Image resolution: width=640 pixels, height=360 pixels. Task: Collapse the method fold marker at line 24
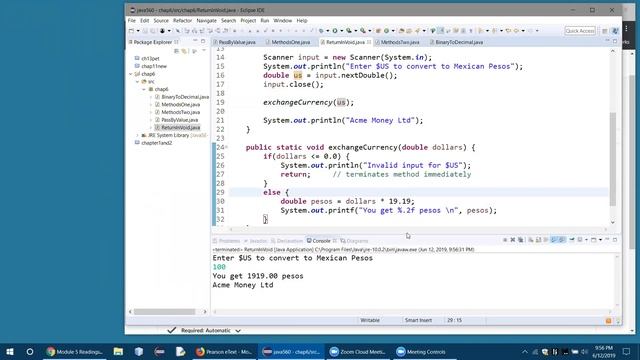(227, 147)
